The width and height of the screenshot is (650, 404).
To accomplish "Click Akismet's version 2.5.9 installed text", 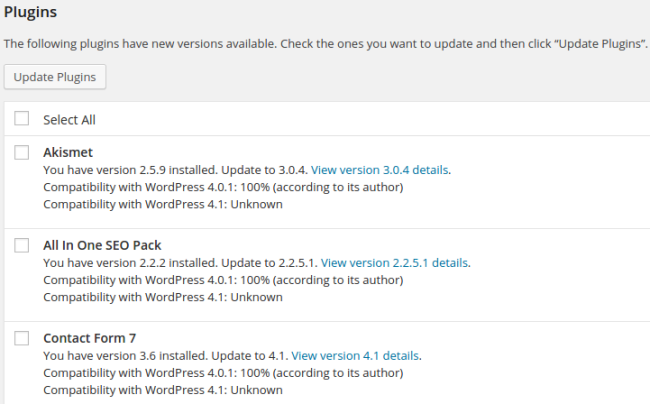I will [x=130, y=170].
